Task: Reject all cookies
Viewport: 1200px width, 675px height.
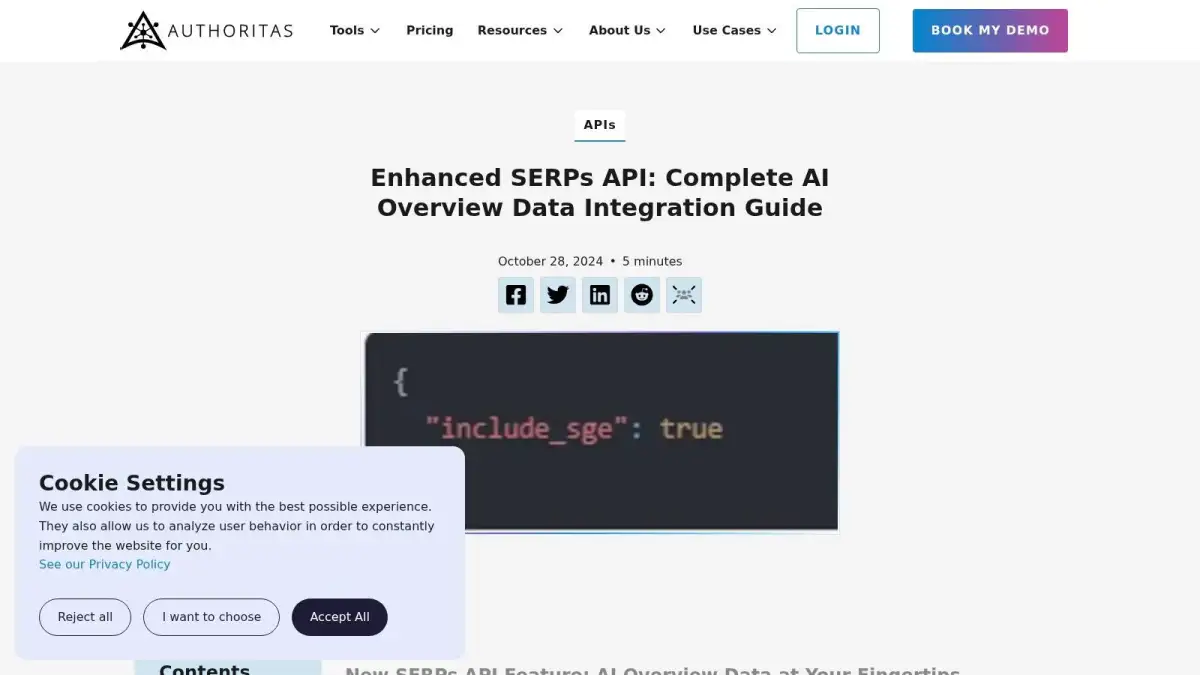Action: [x=85, y=617]
